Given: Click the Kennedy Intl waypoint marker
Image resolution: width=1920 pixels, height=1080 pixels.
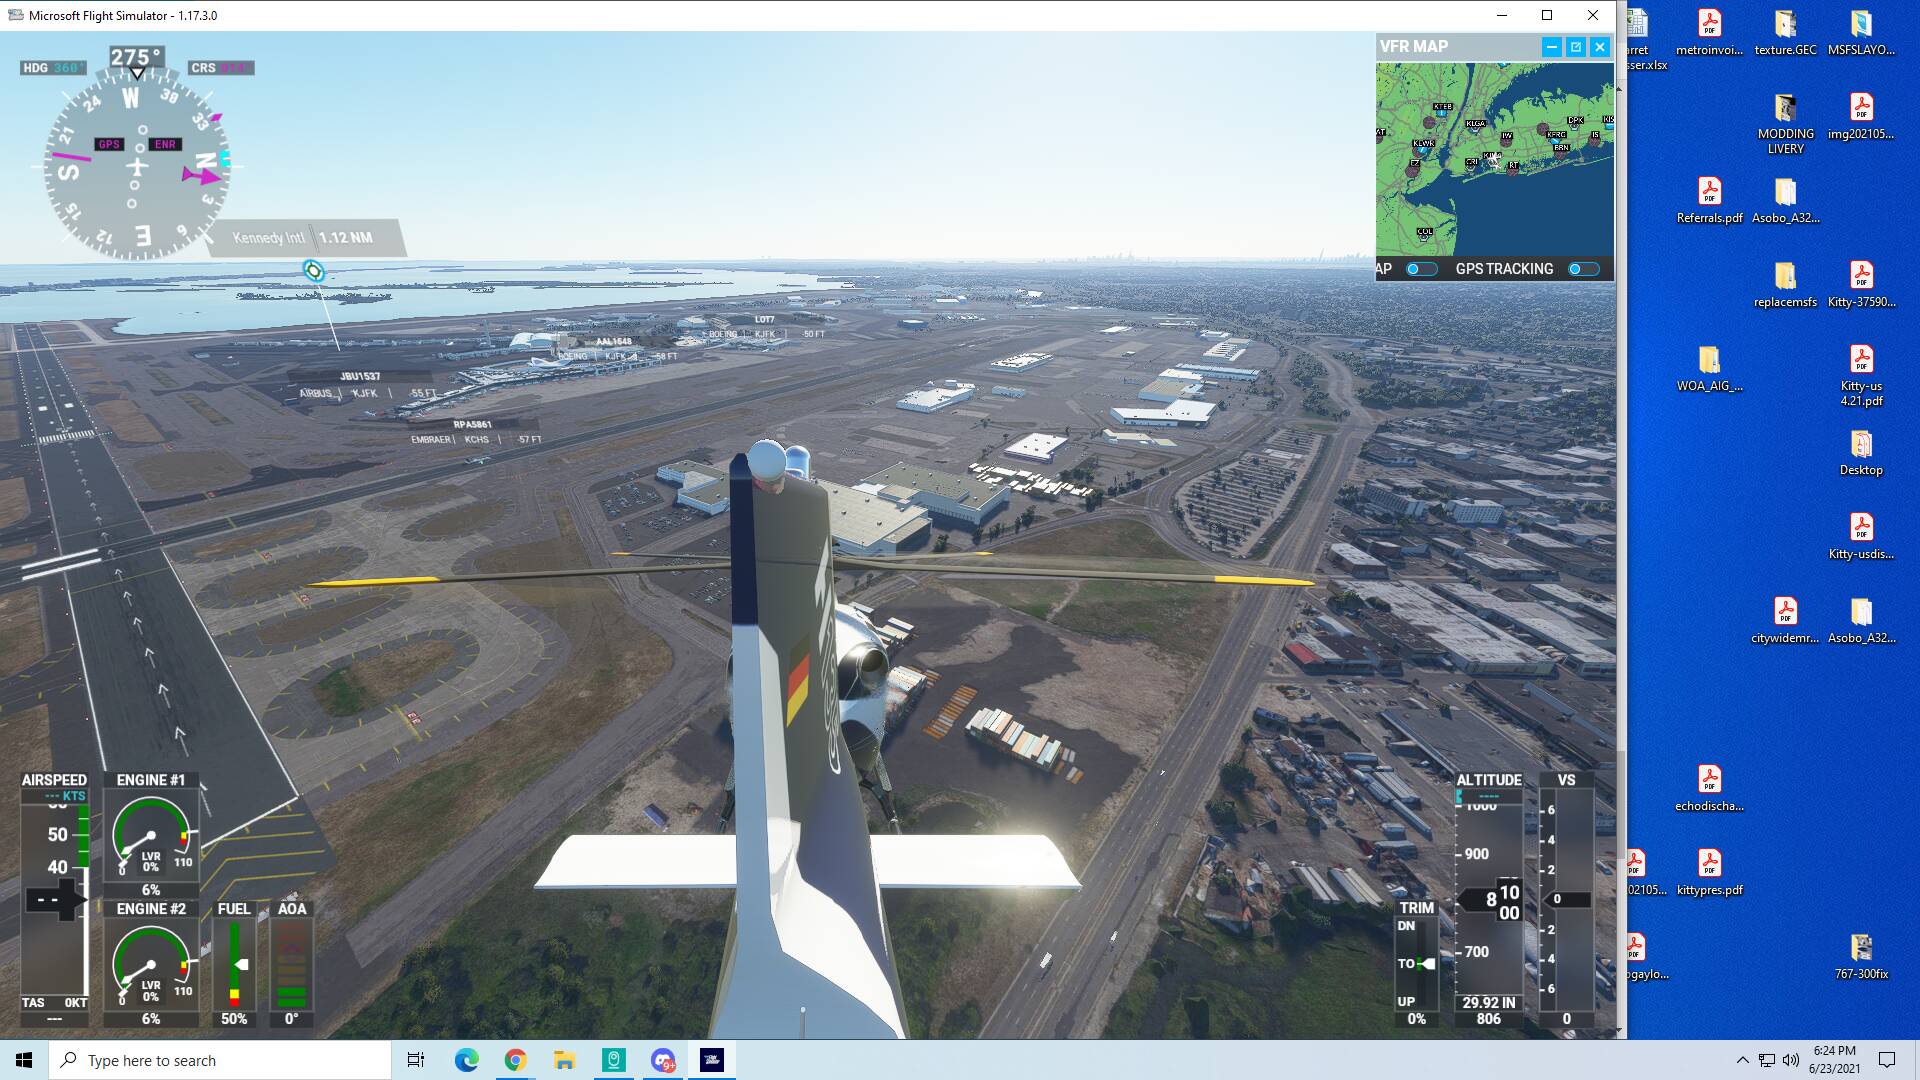Looking at the screenshot, I should (x=313, y=270).
